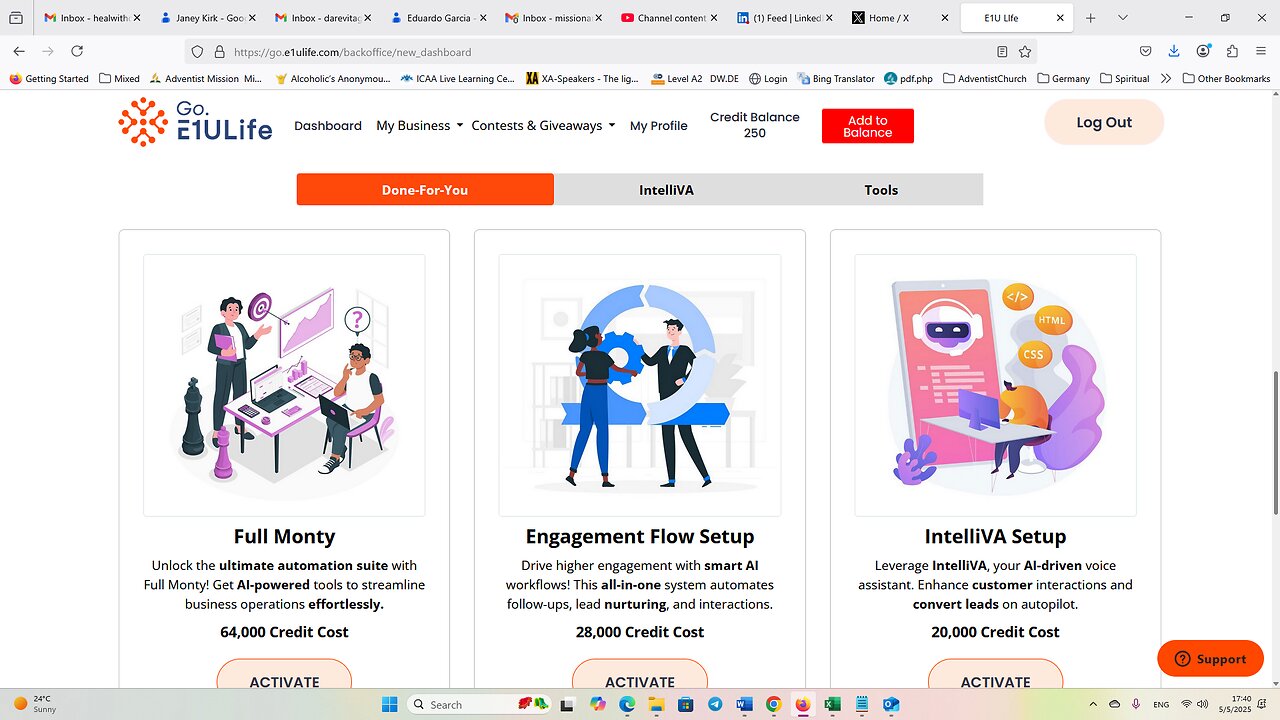Open the Support chat button
1280x720 pixels.
(1210, 659)
